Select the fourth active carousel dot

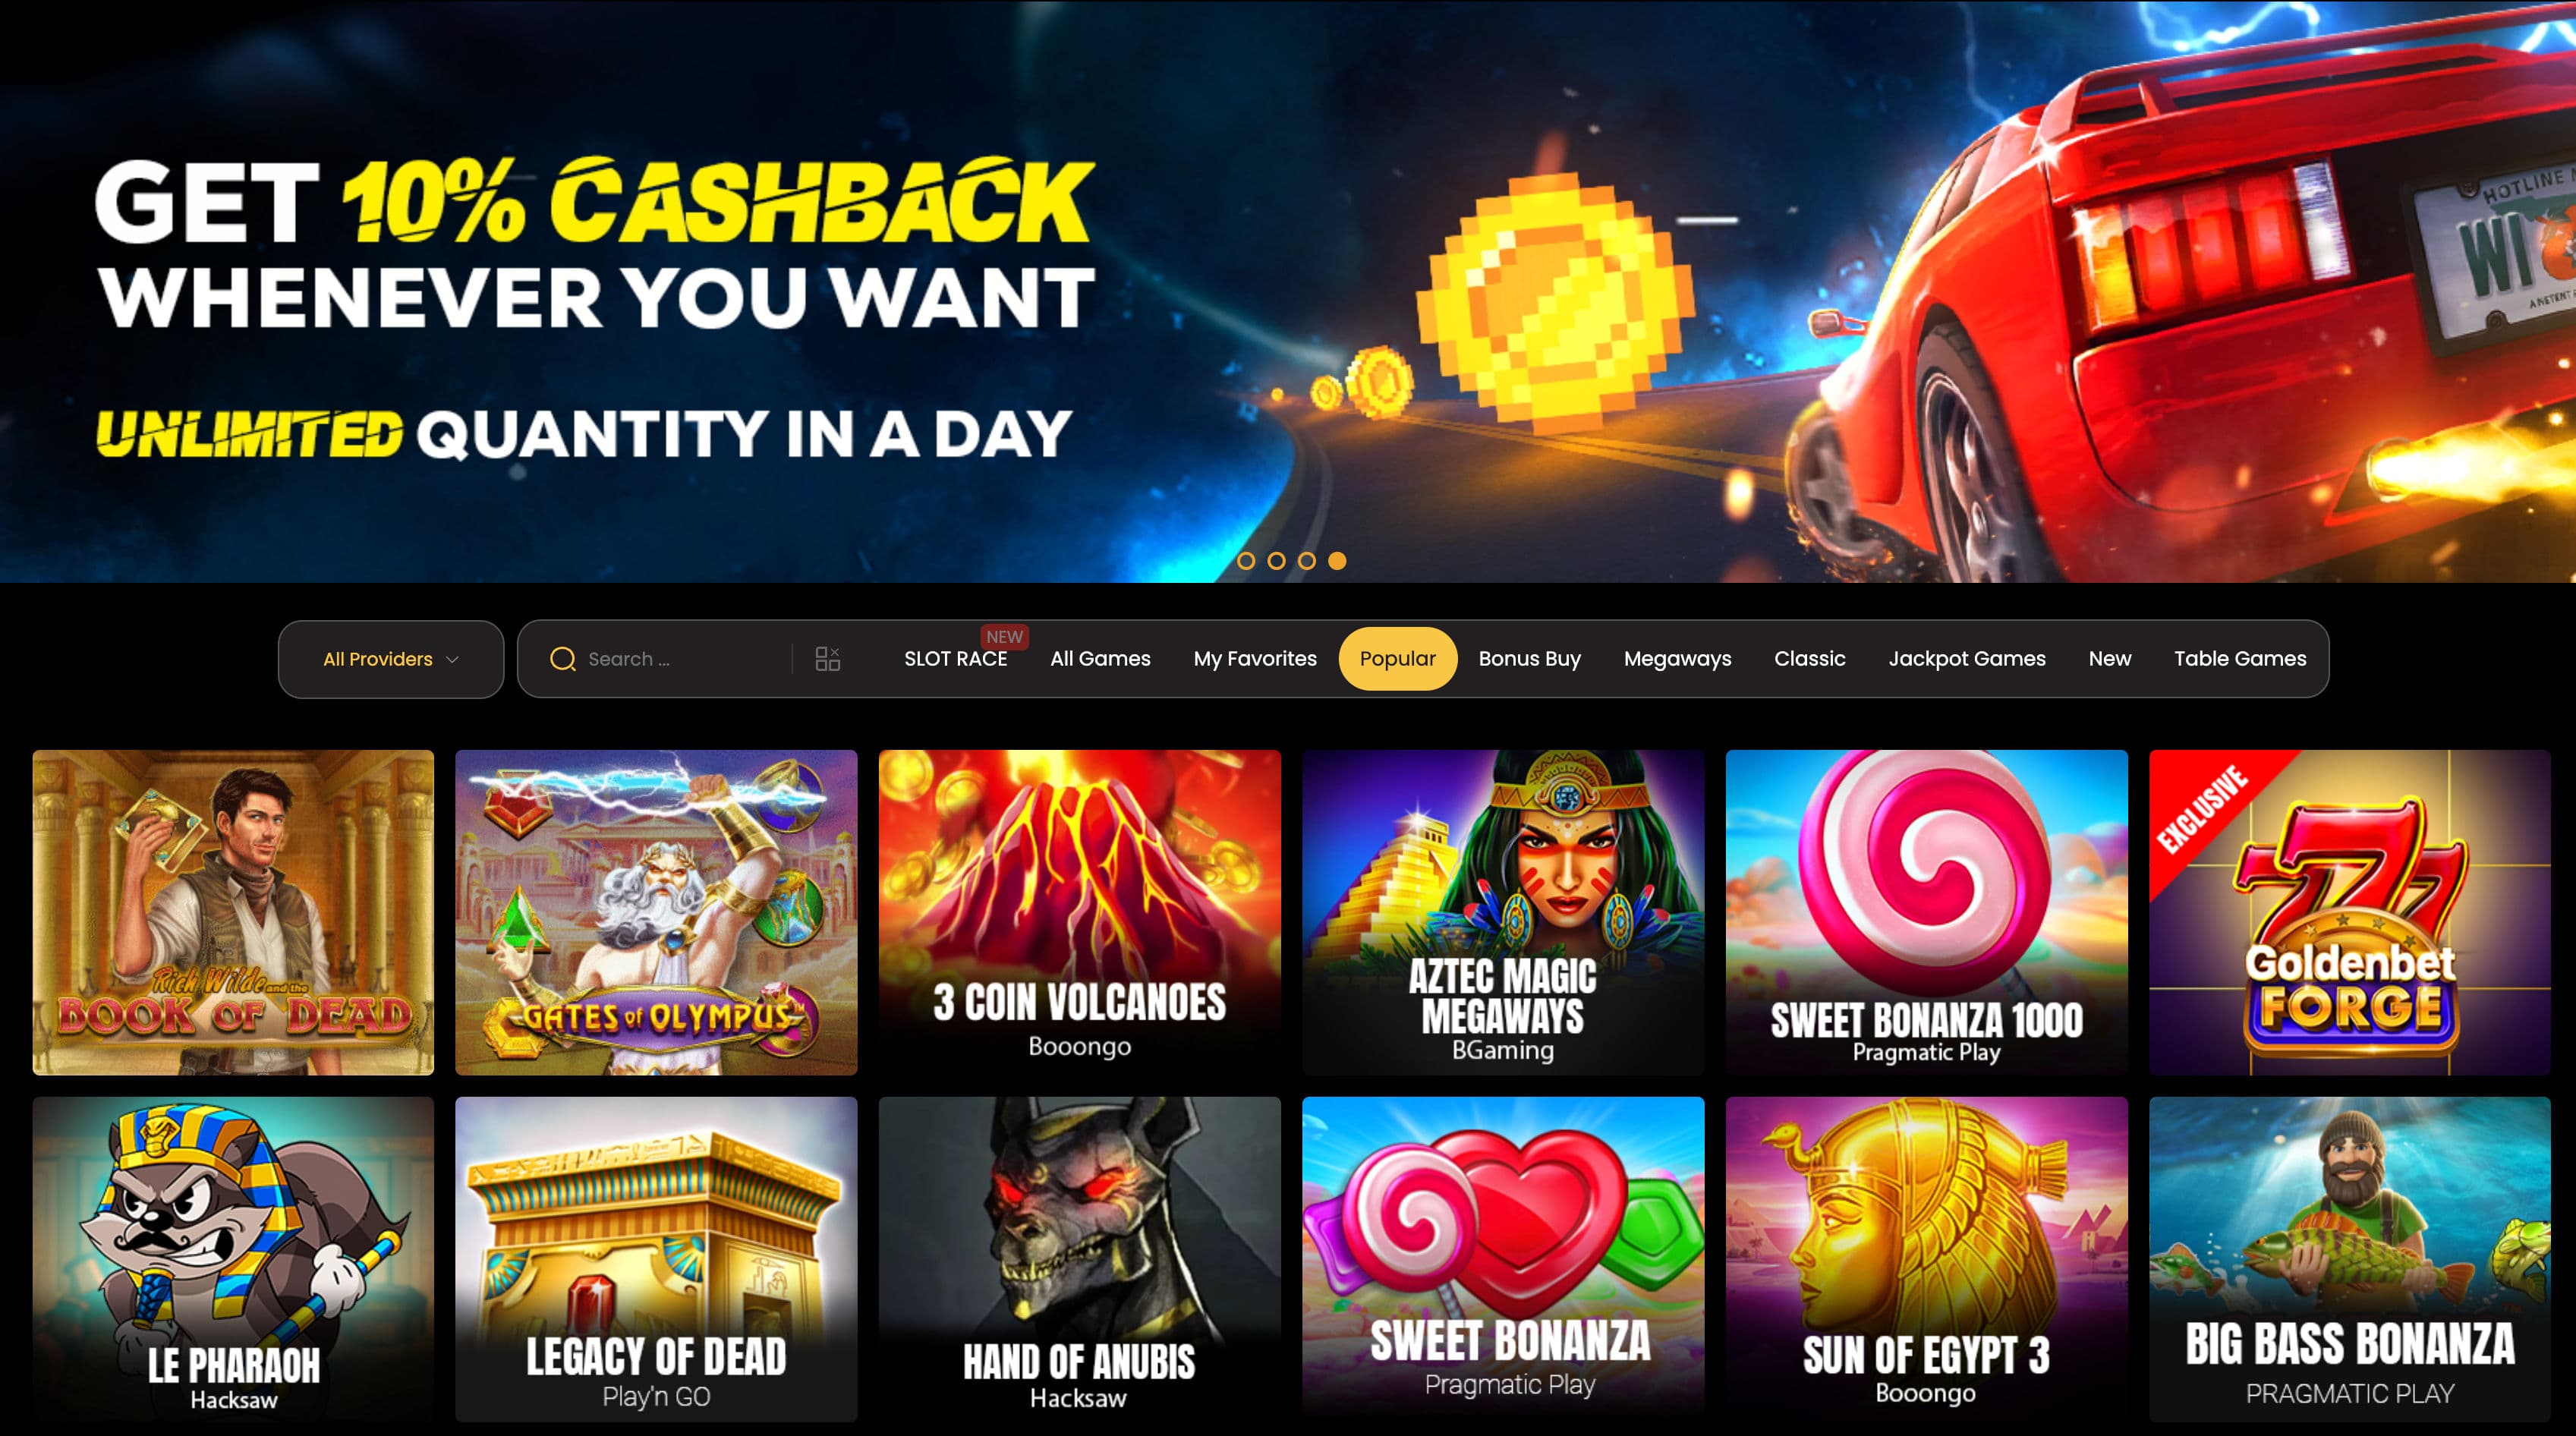point(1337,561)
